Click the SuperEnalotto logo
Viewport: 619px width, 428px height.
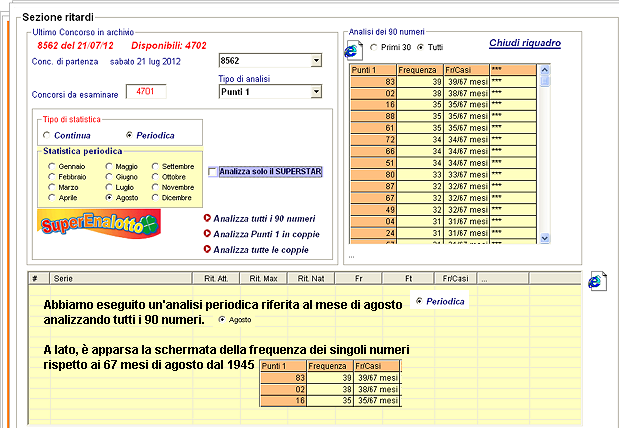point(99,224)
